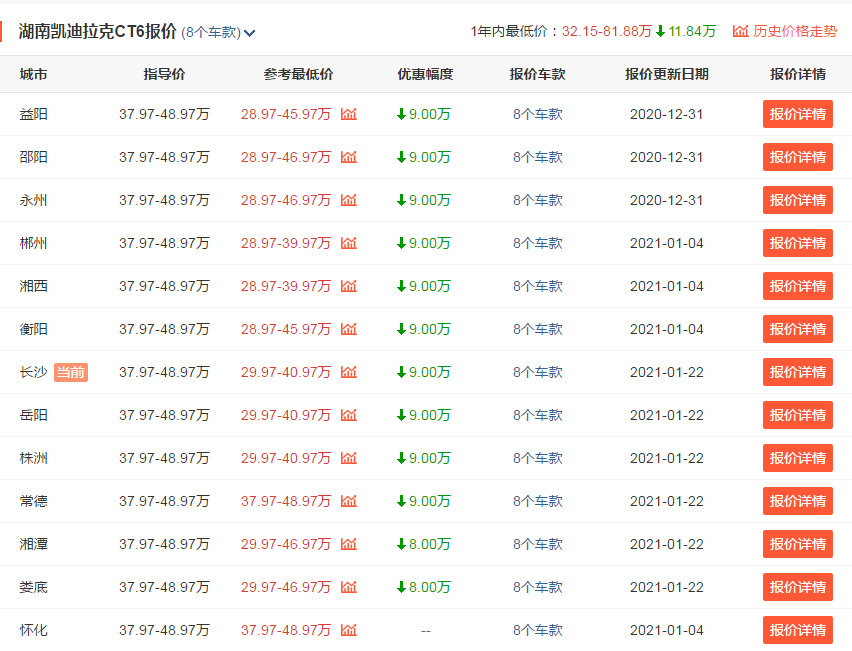Image resolution: width=852 pixels, height=651 pixels.
Task: Select city name 衡阳
Action: point(34,329)
